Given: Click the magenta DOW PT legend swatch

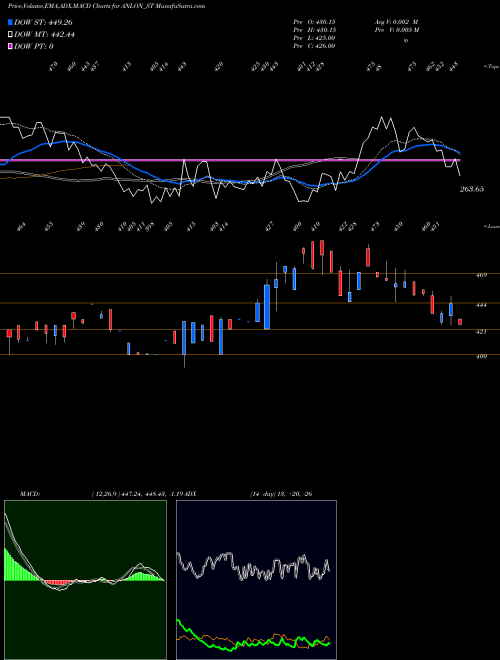Looking at the screenshot, I should (11, 46).
